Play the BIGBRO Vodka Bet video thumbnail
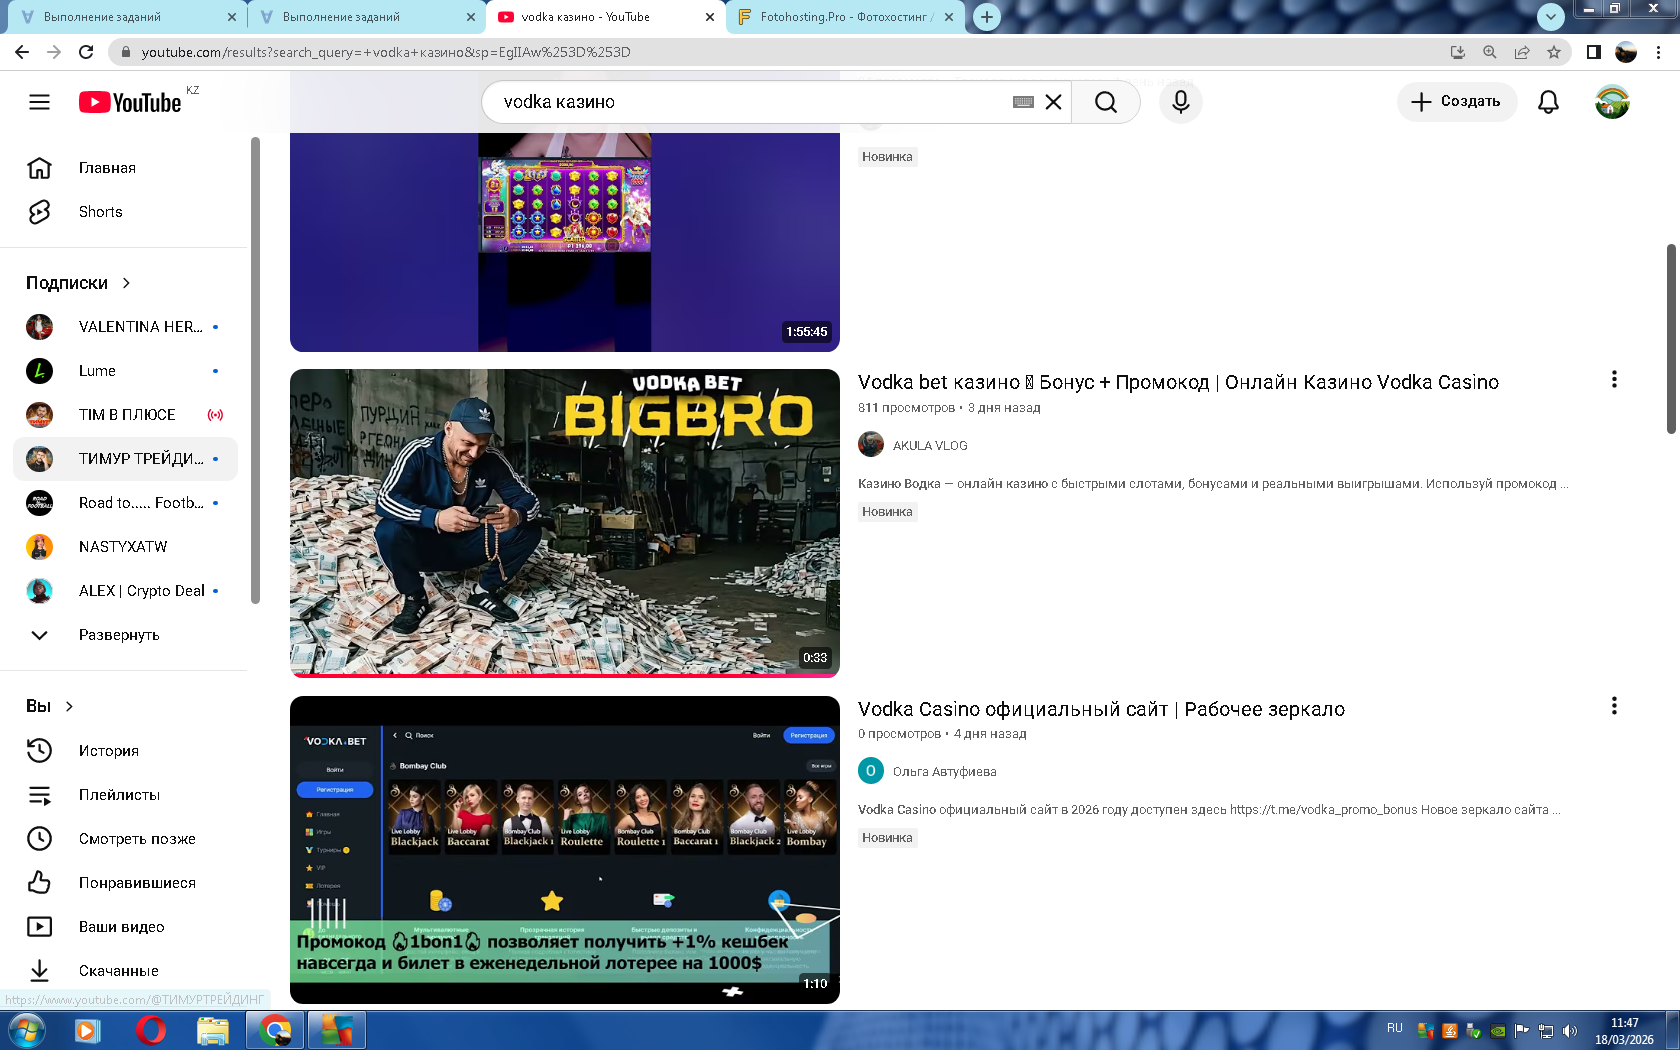This screenshot has height=1050, width=1680. coord(564,522)
